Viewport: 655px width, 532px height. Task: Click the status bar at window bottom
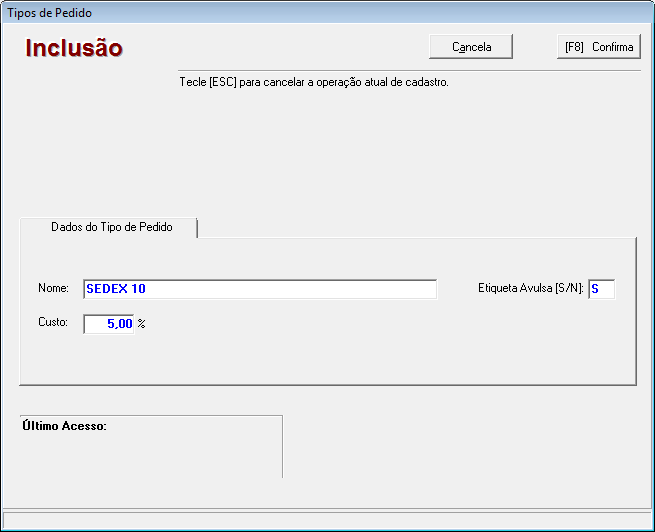tap(327, 520)
